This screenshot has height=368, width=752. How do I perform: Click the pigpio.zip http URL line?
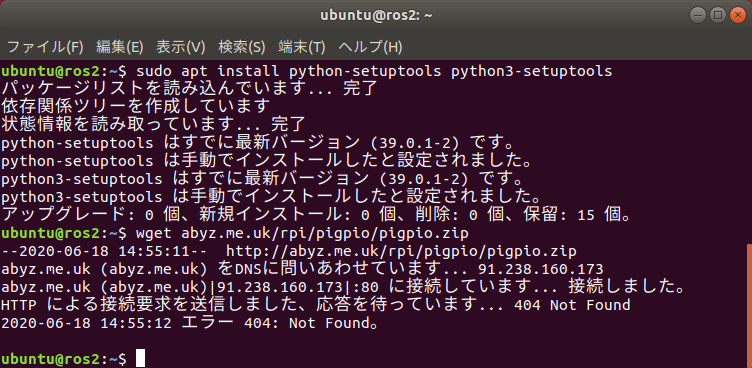[x=289, y=251]
